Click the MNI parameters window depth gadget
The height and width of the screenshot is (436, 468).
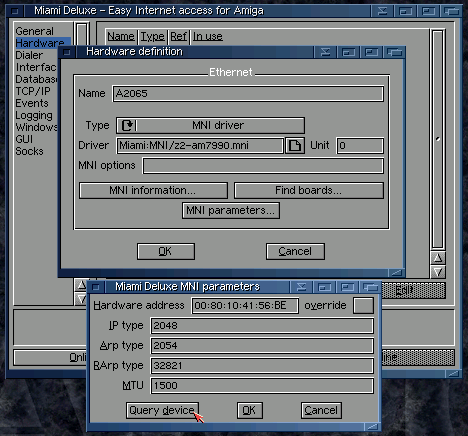[x=370, y=287]
